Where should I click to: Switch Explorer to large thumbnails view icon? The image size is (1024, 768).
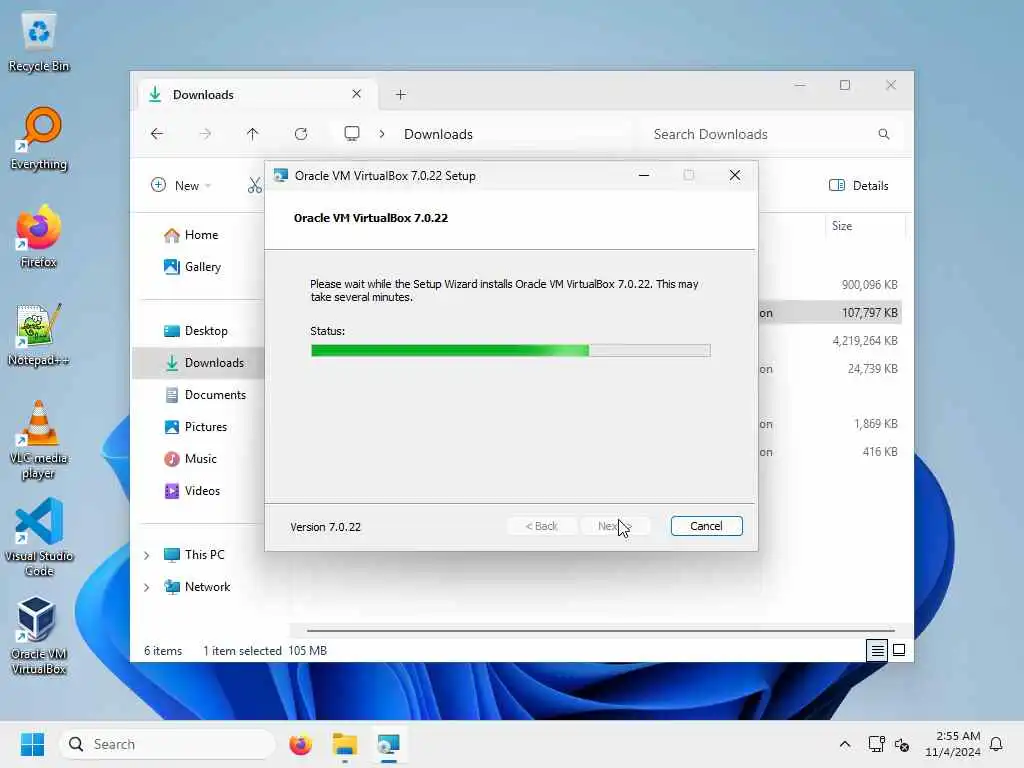click(899, 650)
